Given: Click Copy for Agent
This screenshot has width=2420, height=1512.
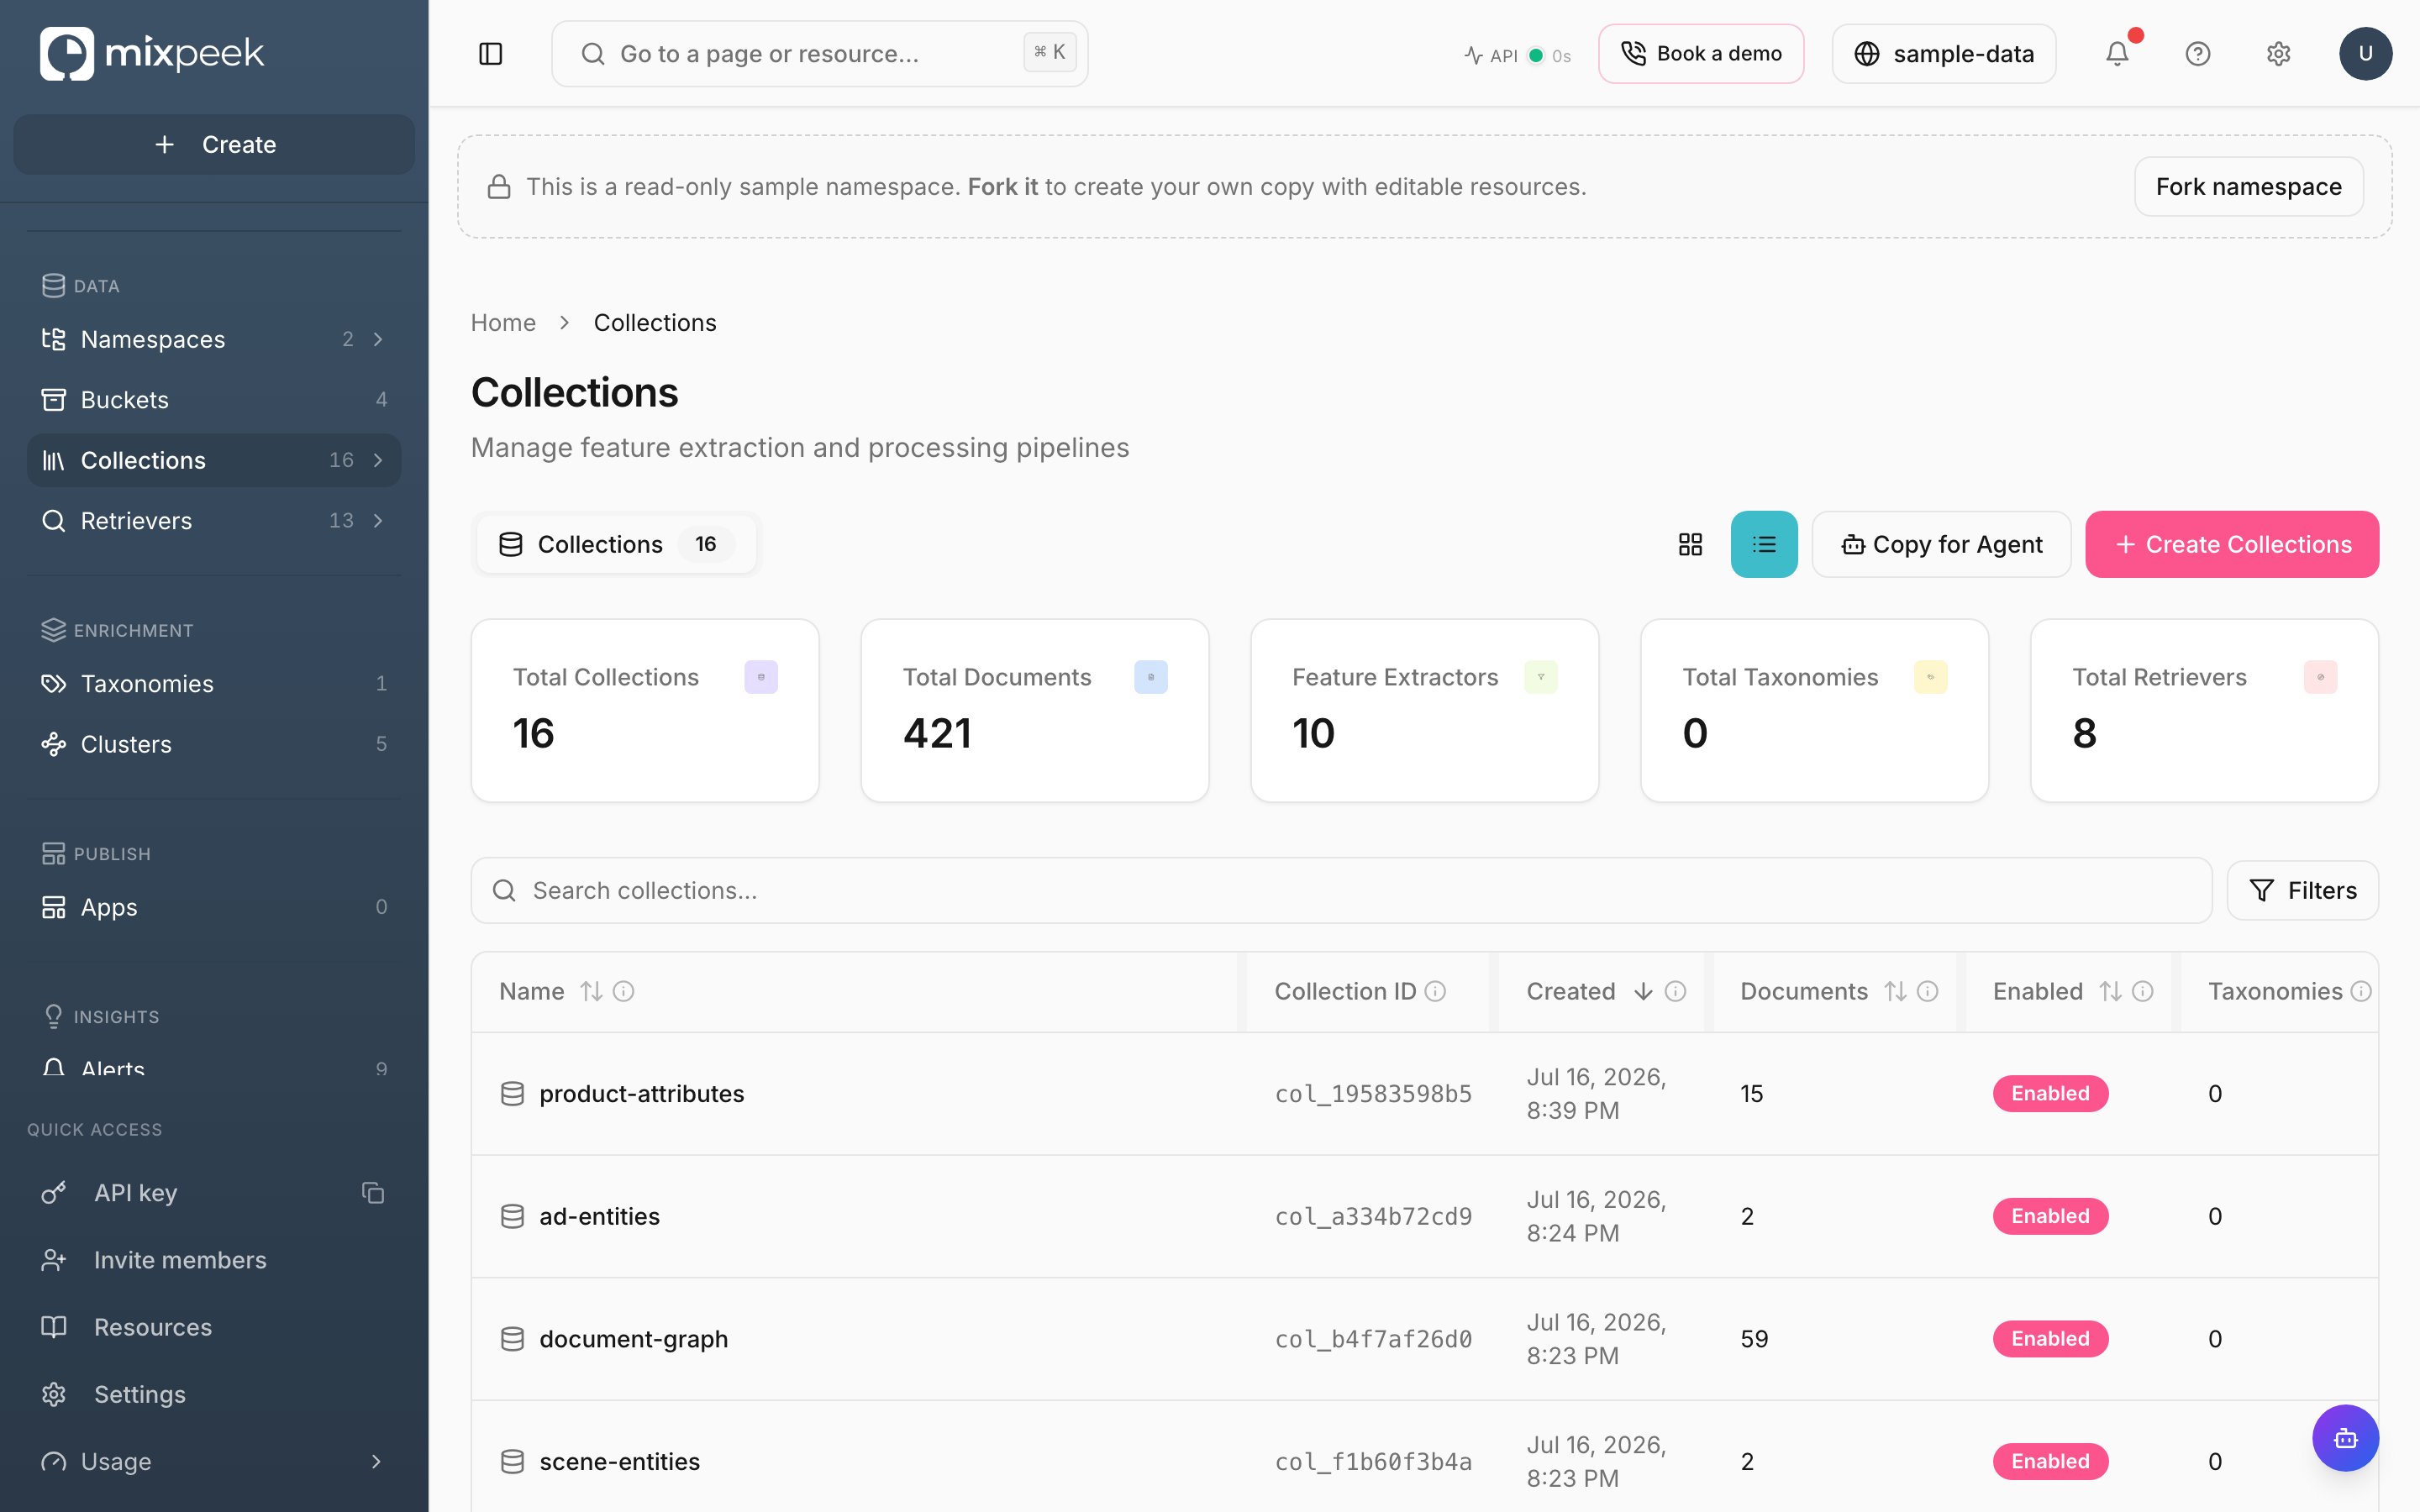Looking at the screenshot, I should [x=1941, y=544].
